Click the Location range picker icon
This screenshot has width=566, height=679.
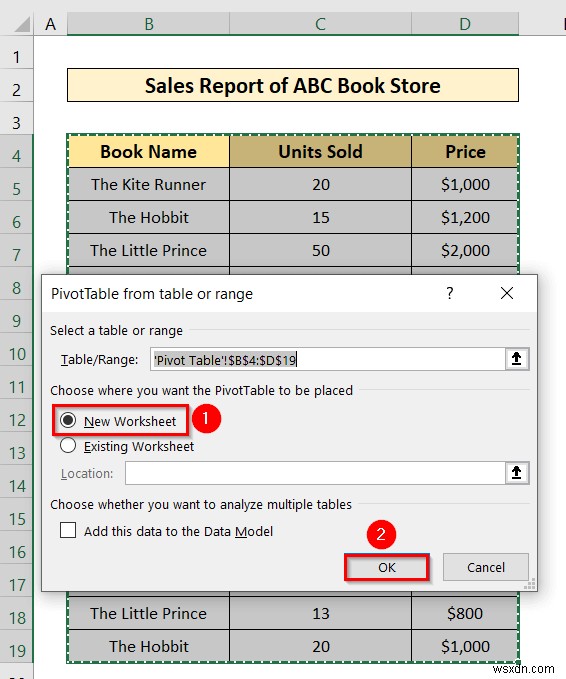point(517,472)
